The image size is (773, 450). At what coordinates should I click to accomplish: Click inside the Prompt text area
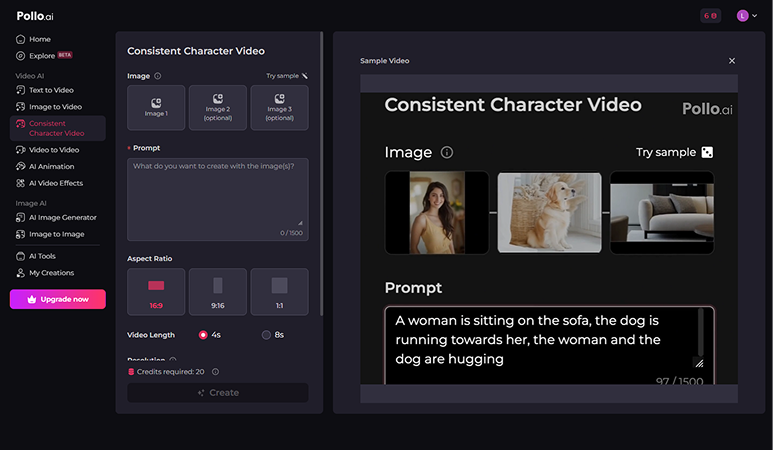[217, 199]
